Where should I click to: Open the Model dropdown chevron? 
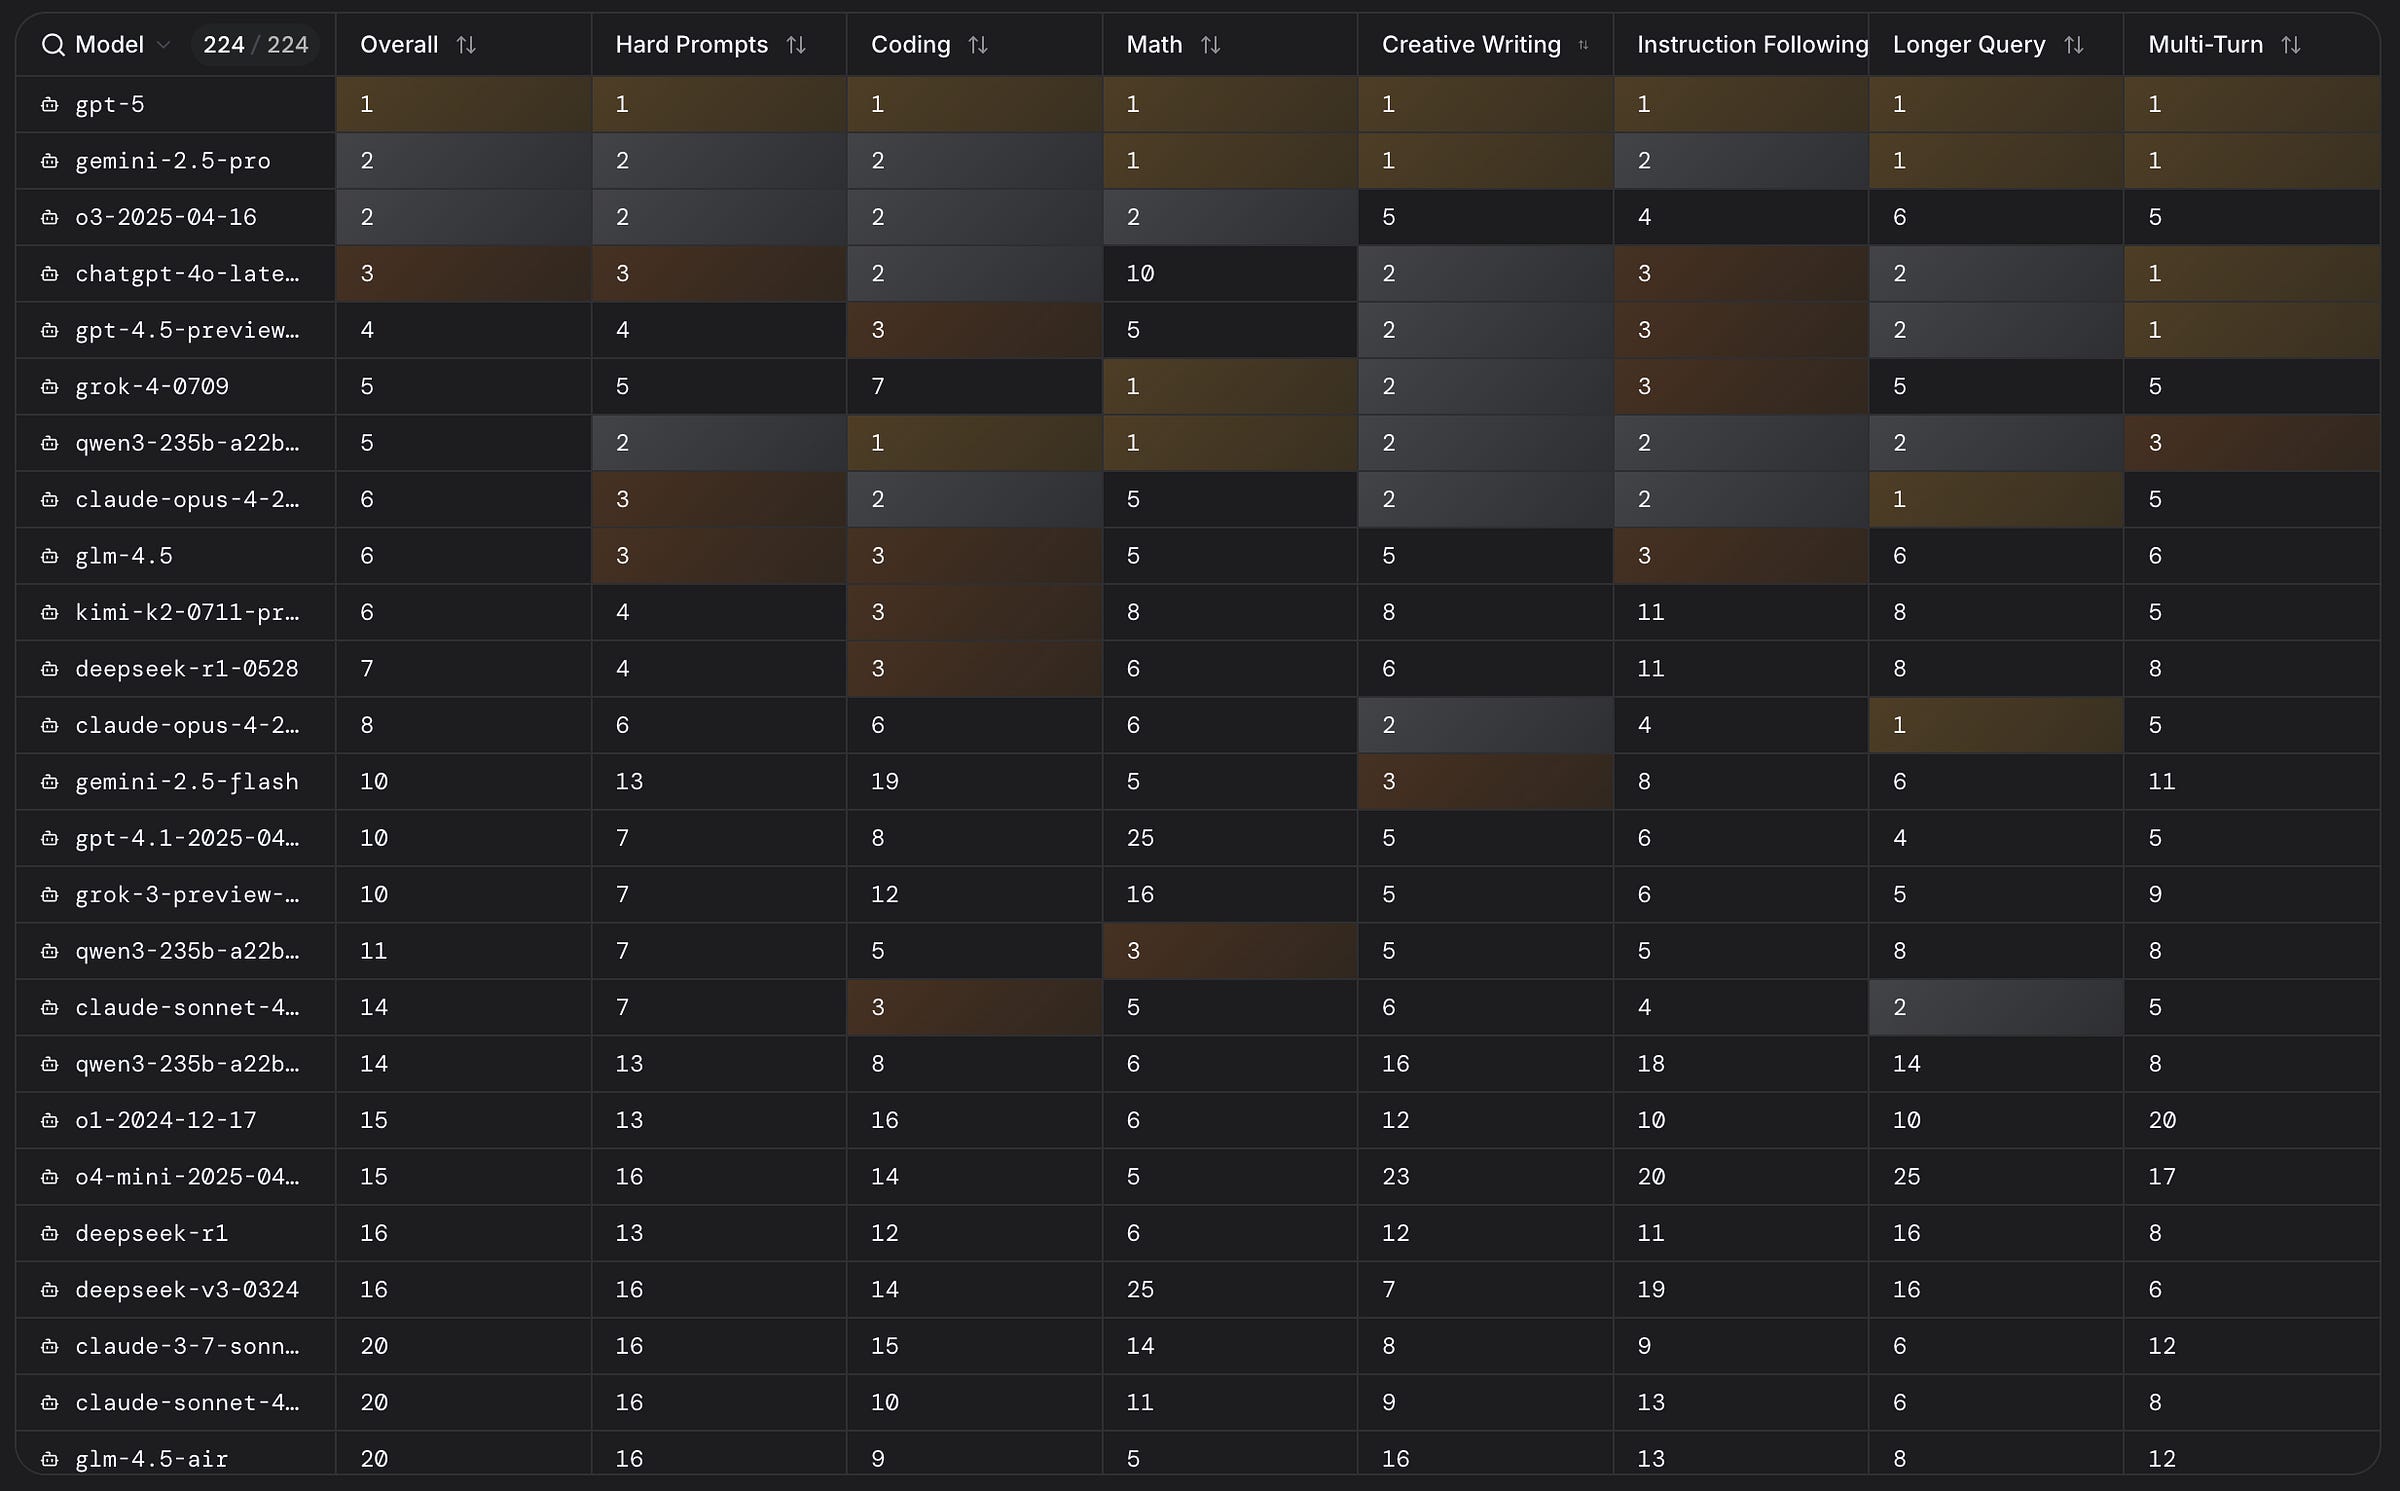164,45
